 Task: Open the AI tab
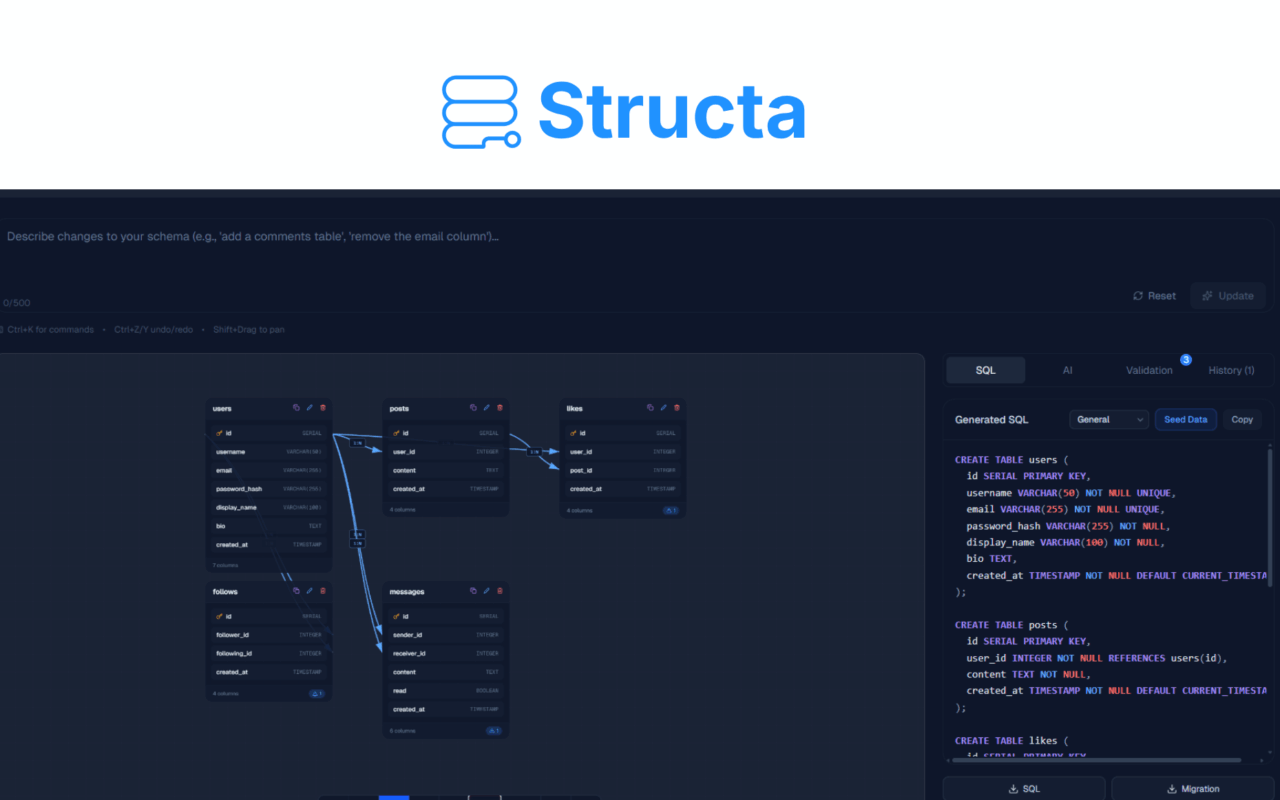[1067, 370]
